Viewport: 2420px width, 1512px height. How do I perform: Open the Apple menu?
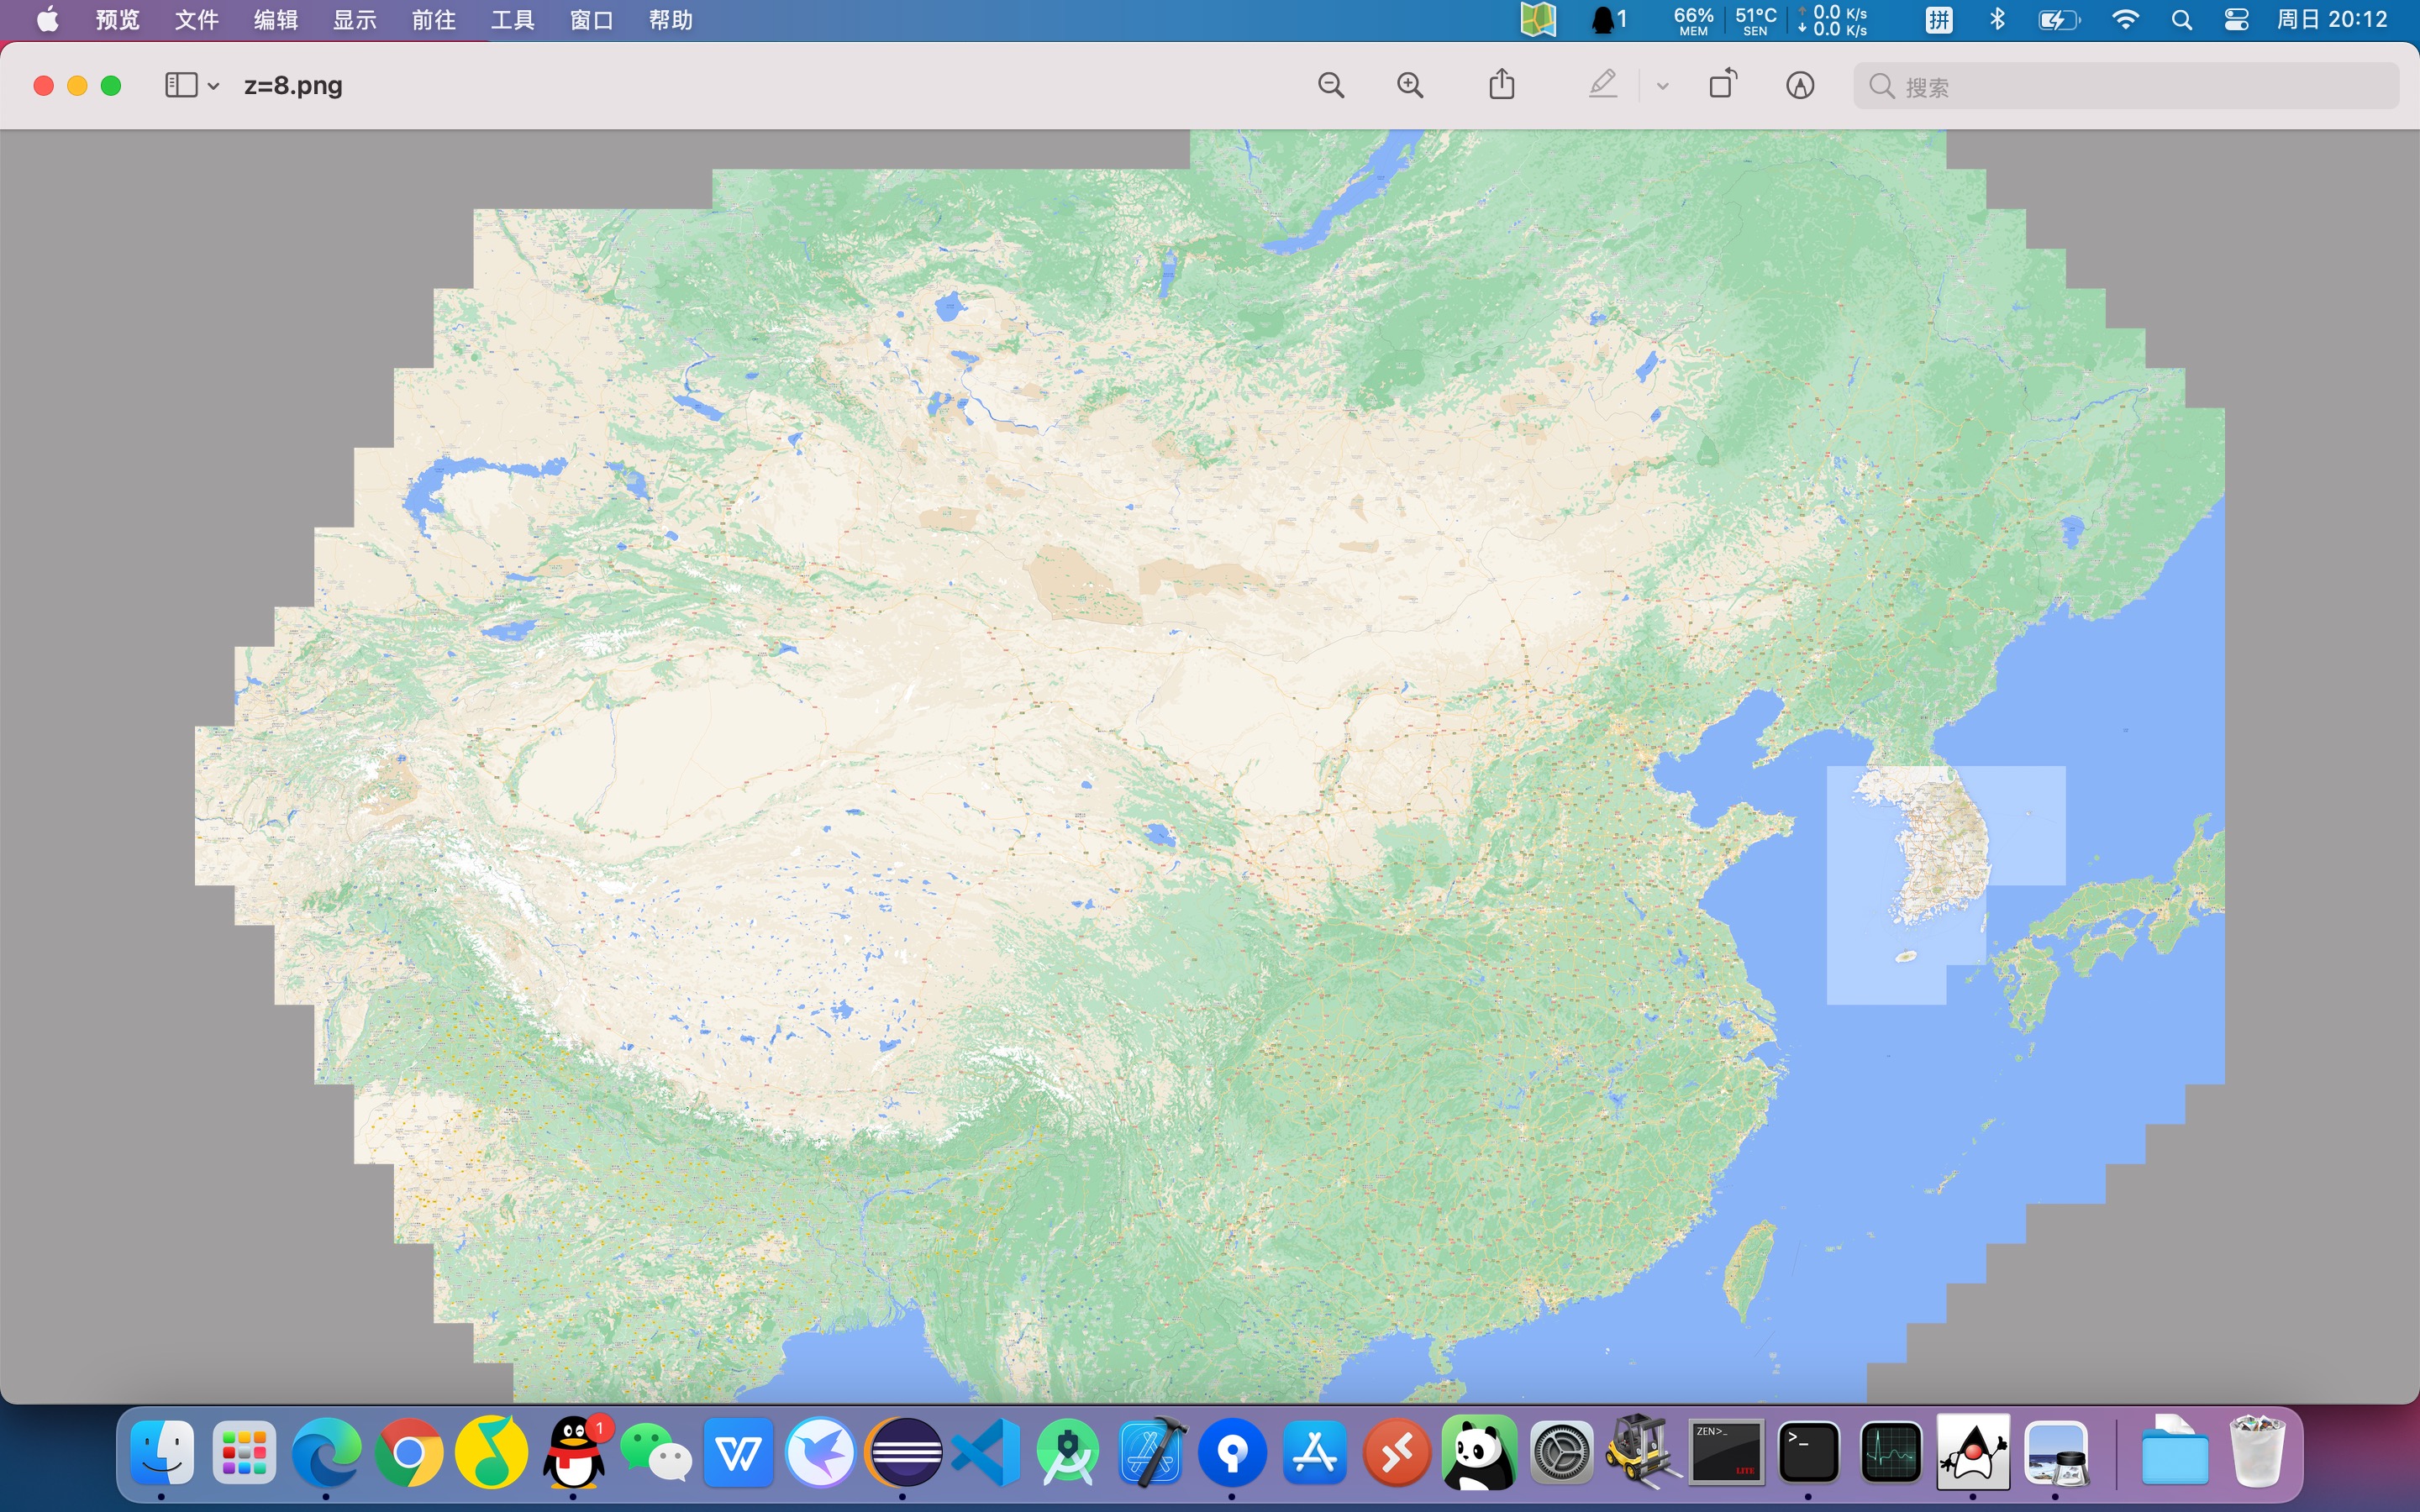(47, 19)
